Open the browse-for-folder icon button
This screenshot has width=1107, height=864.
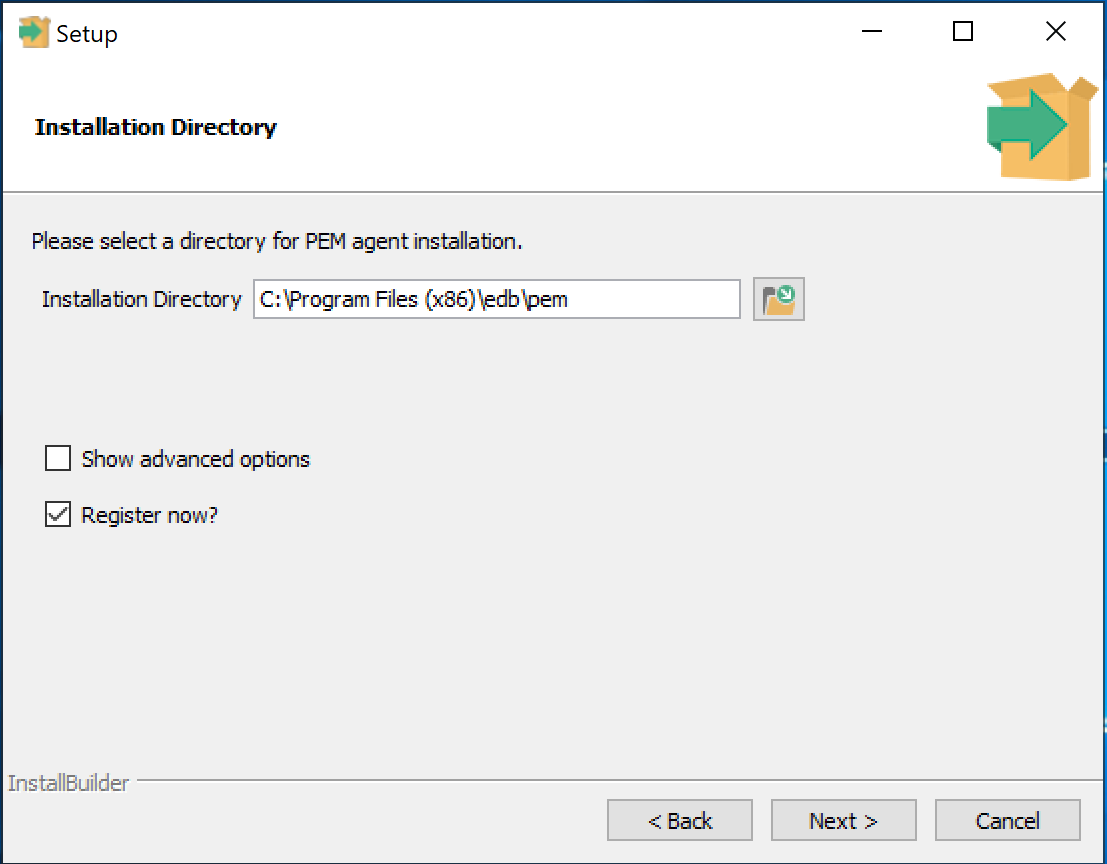click(x=779, y=299)
